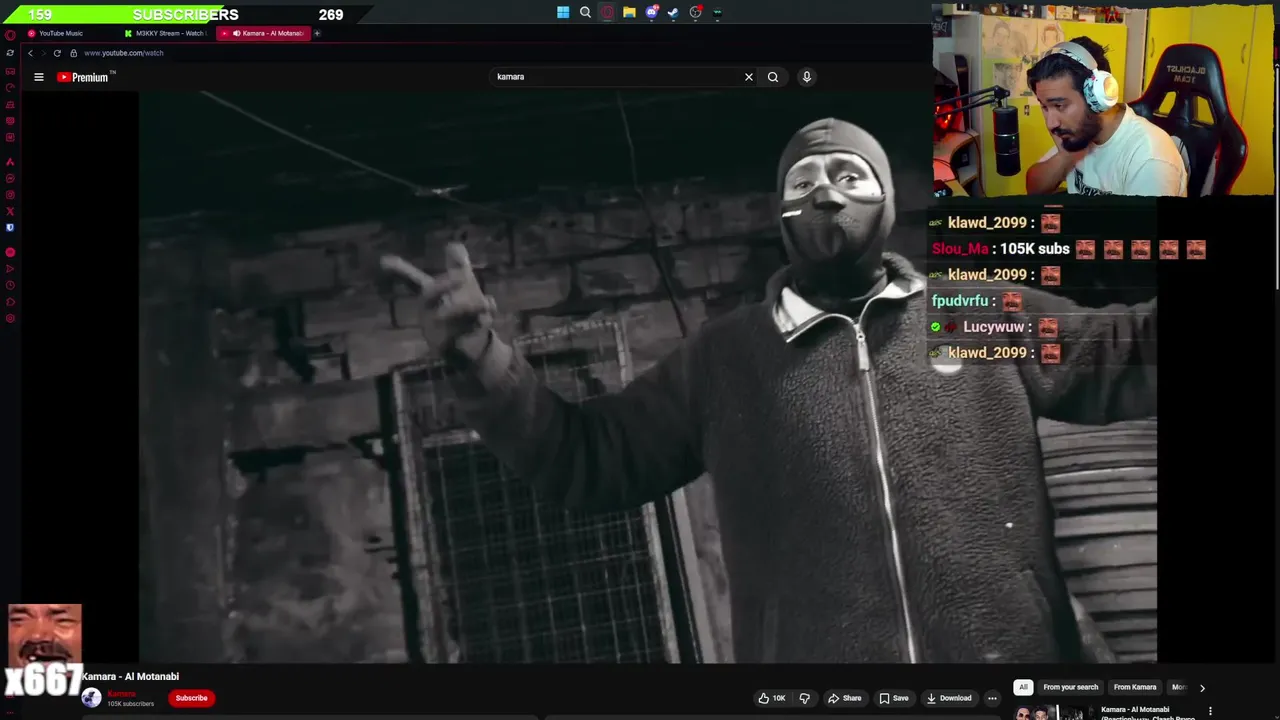Reload the current page
Viewport: 1280px width, 720px height.
point(57,53)
